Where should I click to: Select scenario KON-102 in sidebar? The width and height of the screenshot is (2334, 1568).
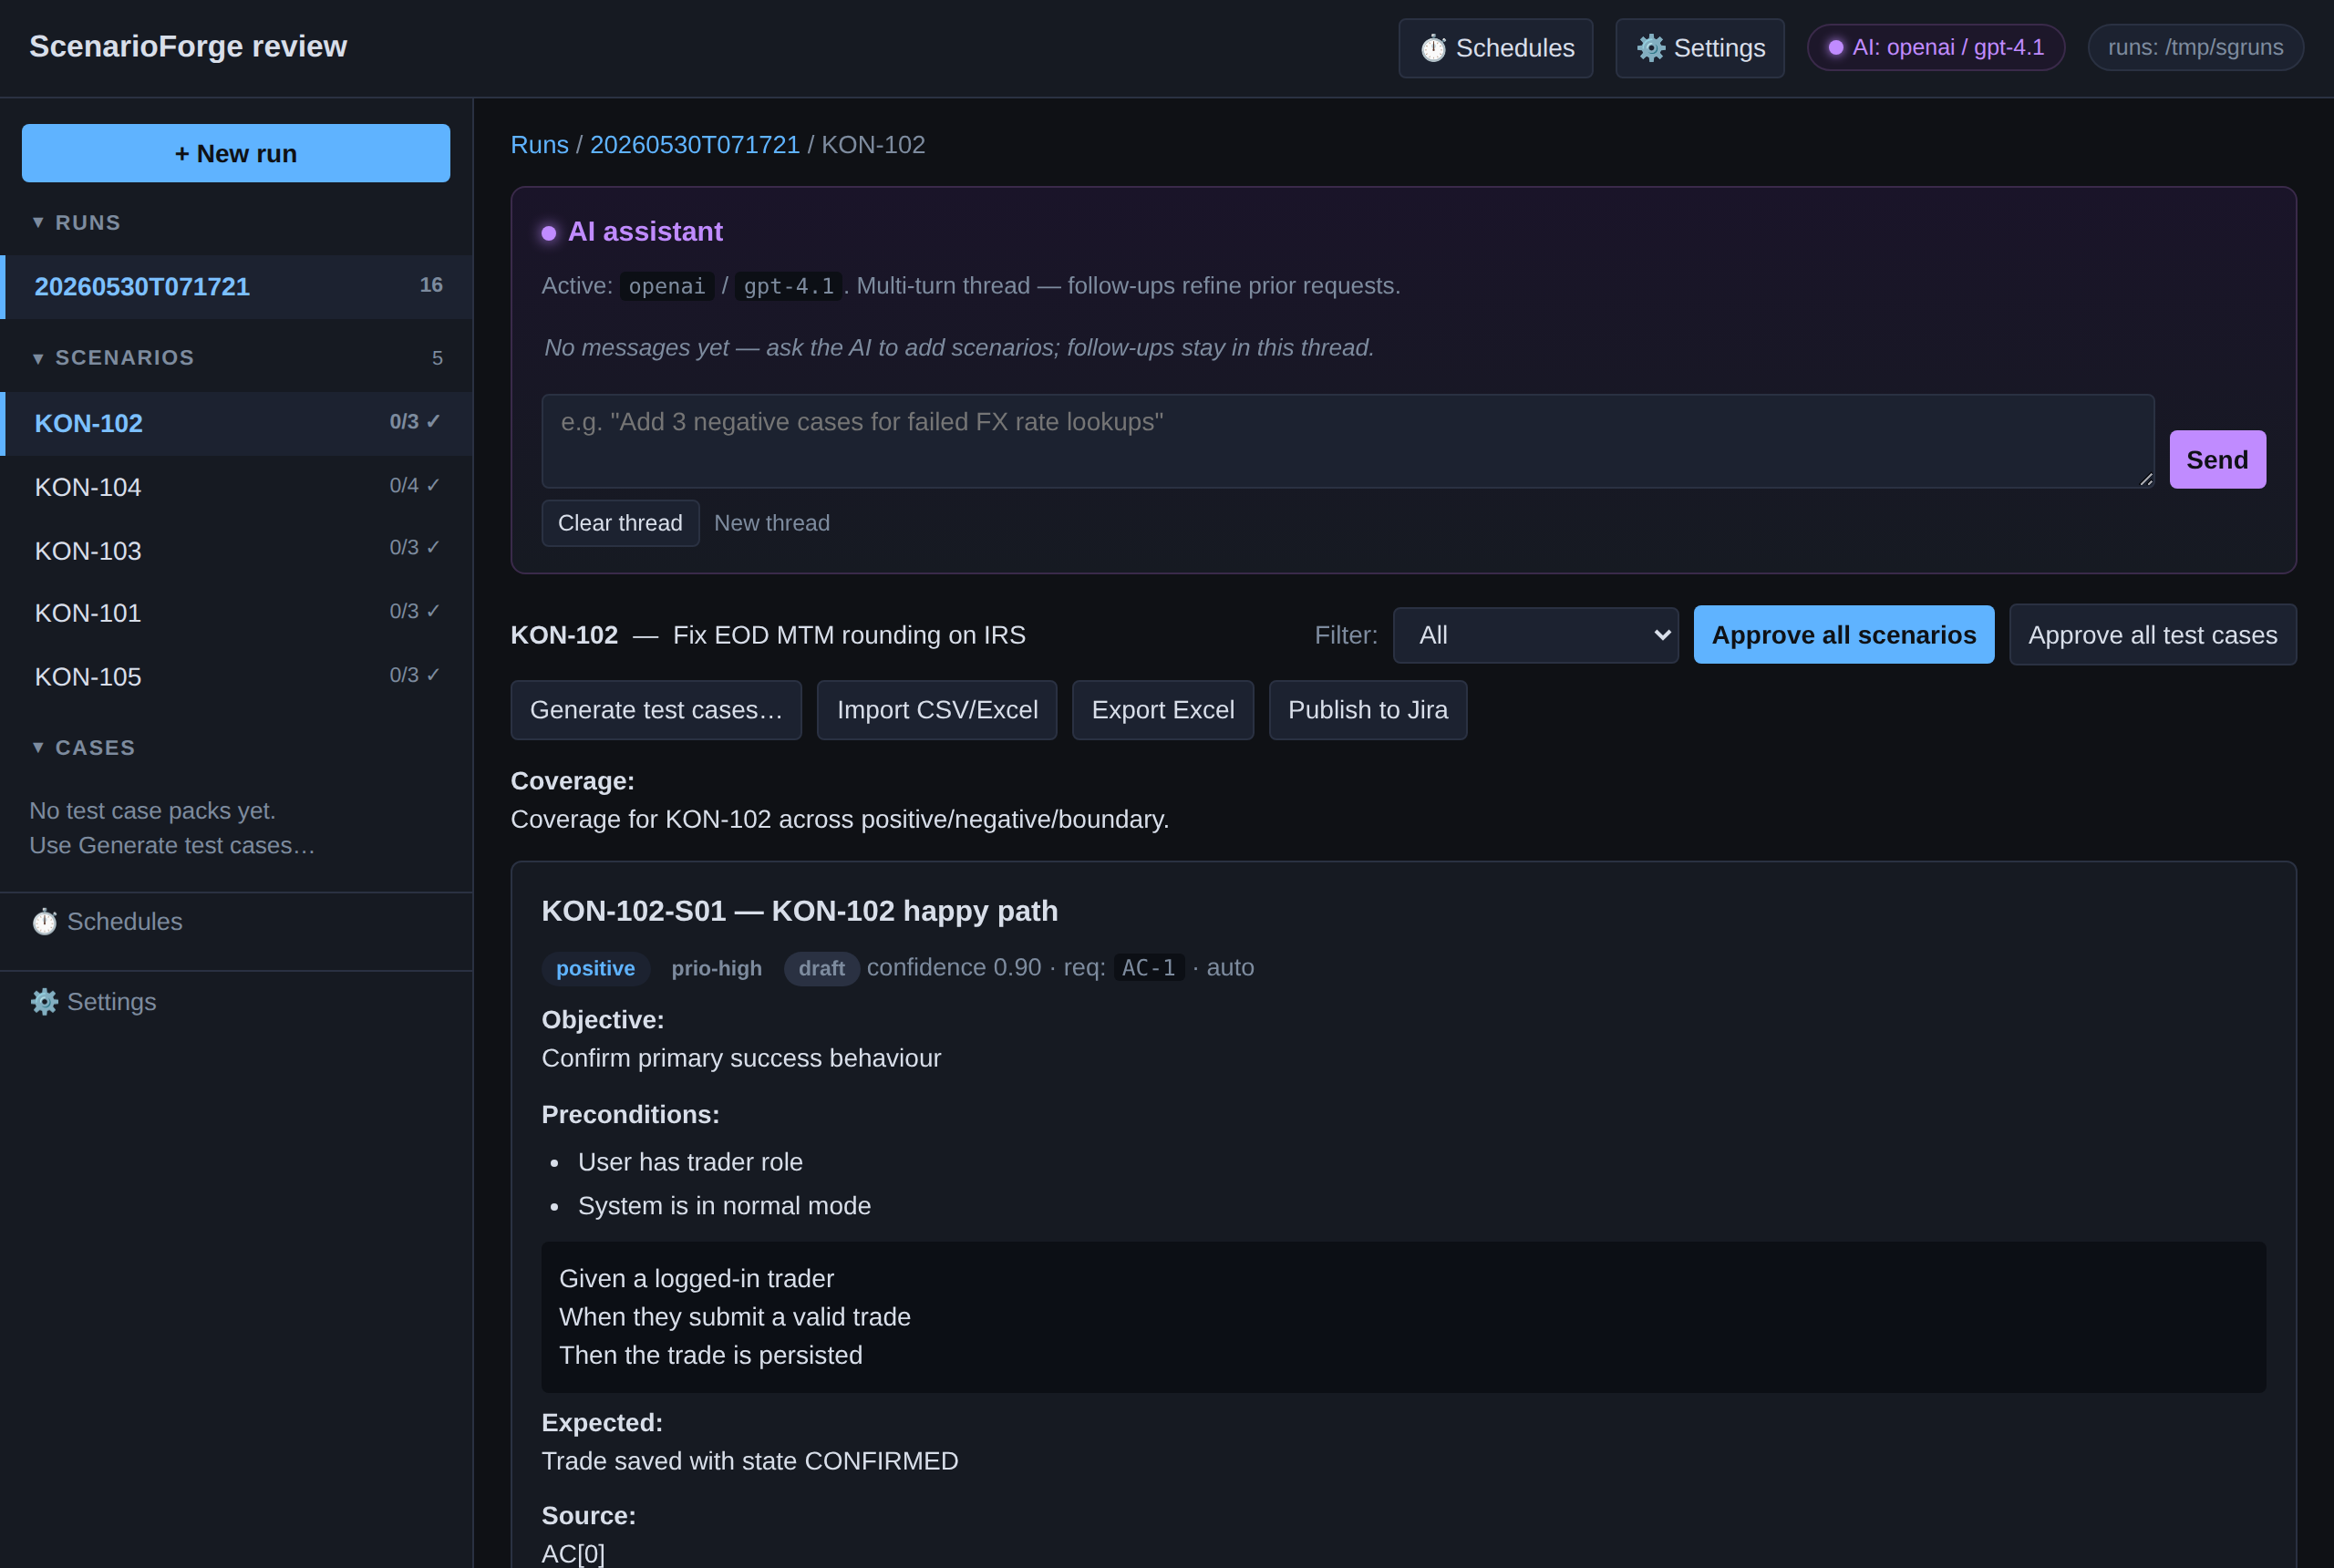point(236,423)
